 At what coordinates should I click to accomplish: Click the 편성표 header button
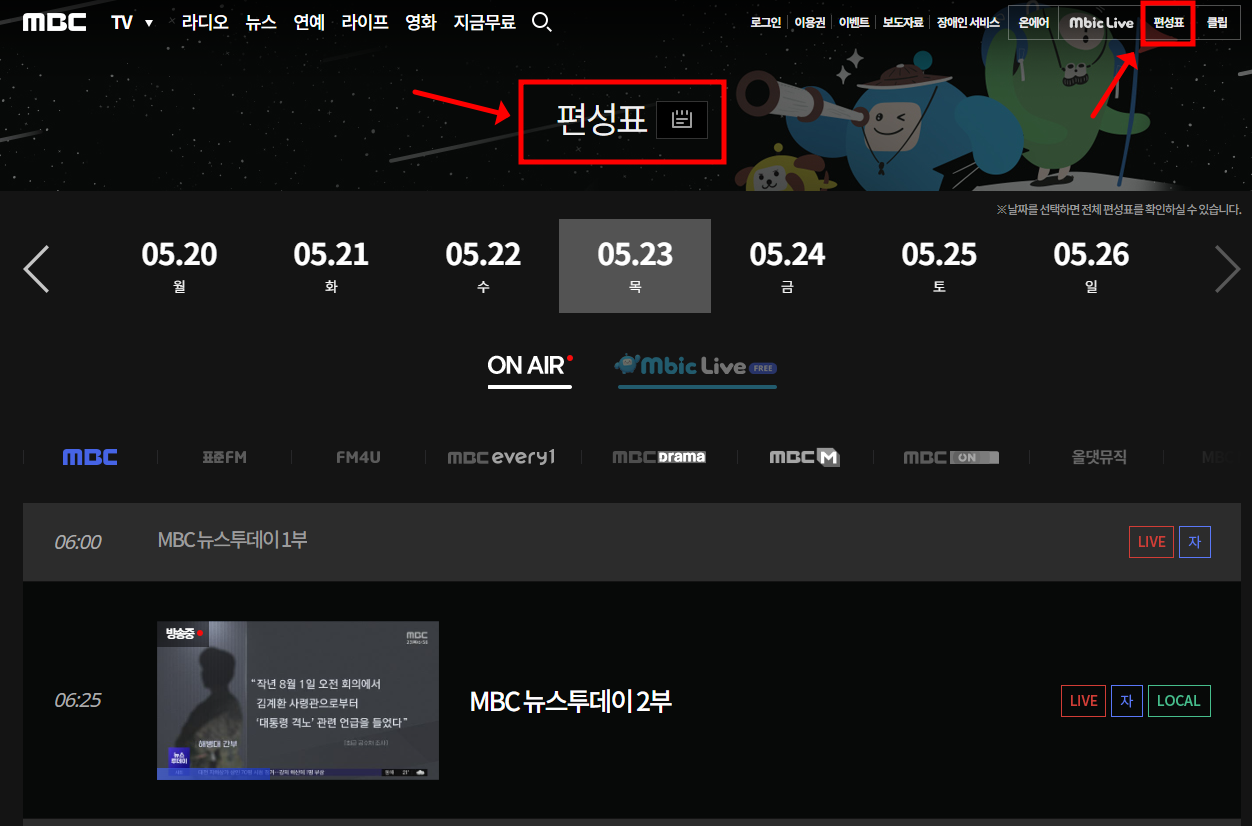coord(1168,22)
